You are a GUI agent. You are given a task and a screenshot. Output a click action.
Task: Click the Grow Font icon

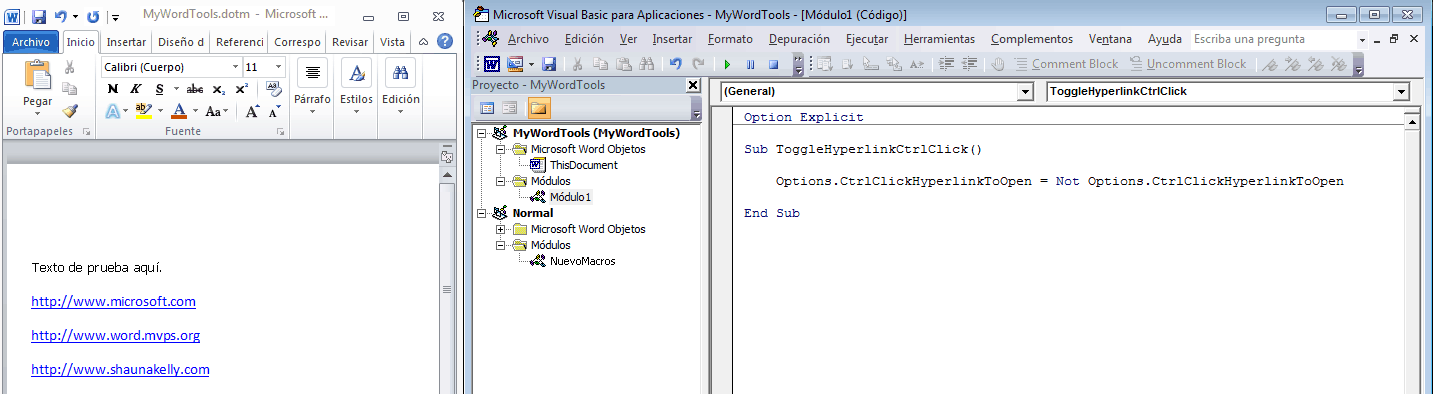point(252,111)
